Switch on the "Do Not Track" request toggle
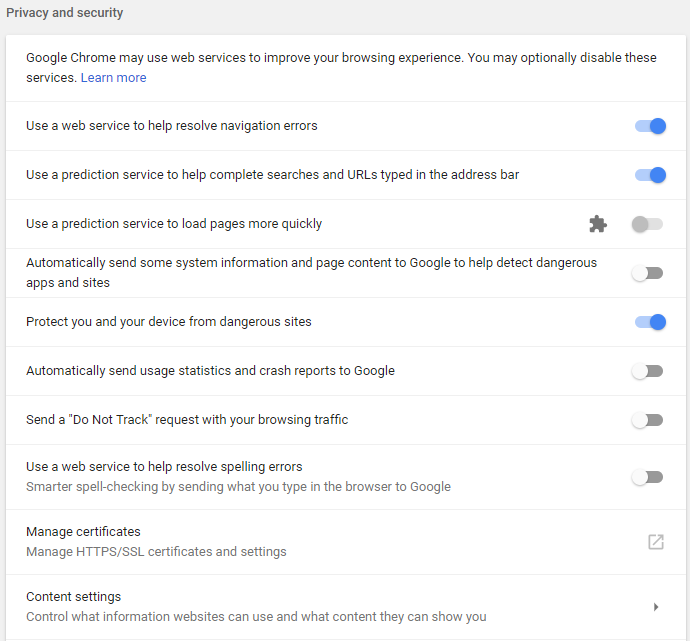 tap(647, 420)
